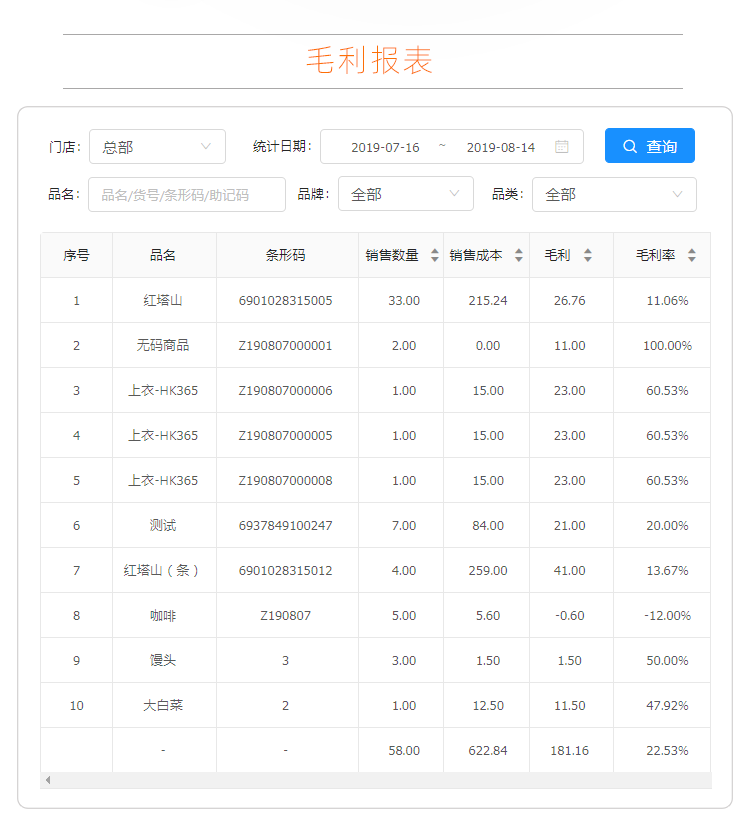Select end date 2019-08-14
Screen dimensions: 750x837
(500, 147)
